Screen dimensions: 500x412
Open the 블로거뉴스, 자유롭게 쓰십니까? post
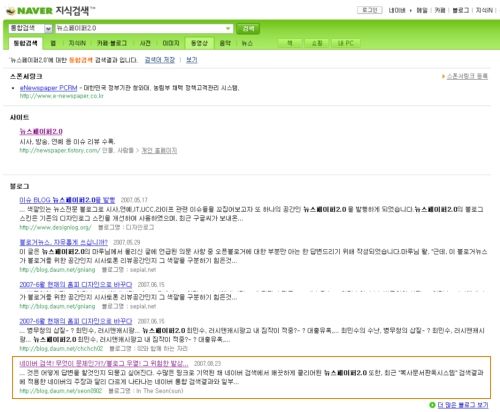point(64,242)
